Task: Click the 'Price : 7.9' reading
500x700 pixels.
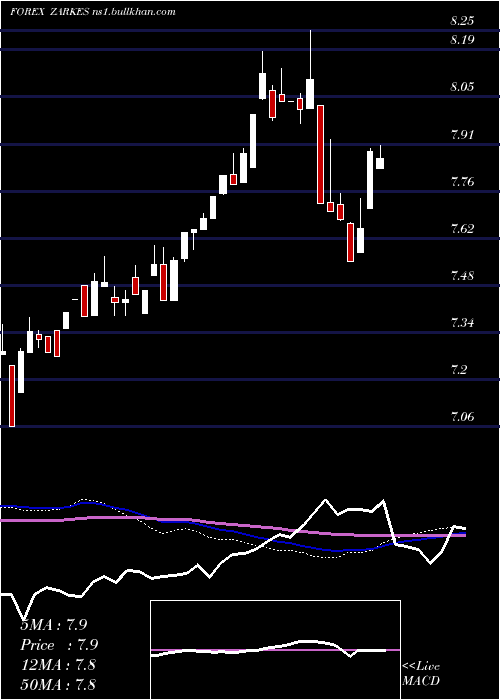Action: pyautogui.click(x=59, y=645)
